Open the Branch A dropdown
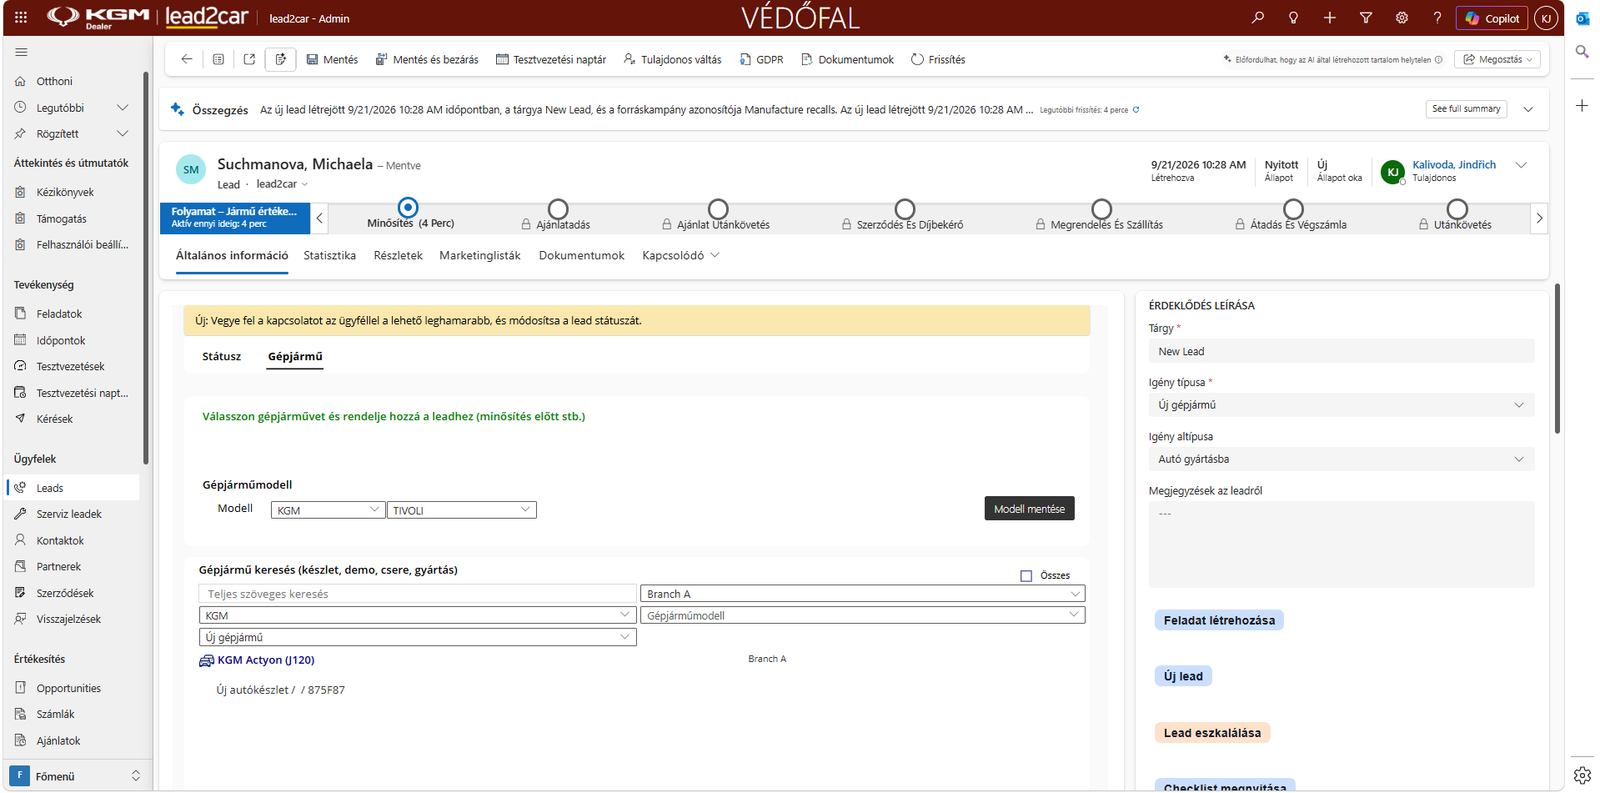1600x793 pixels. coord(862,594)
